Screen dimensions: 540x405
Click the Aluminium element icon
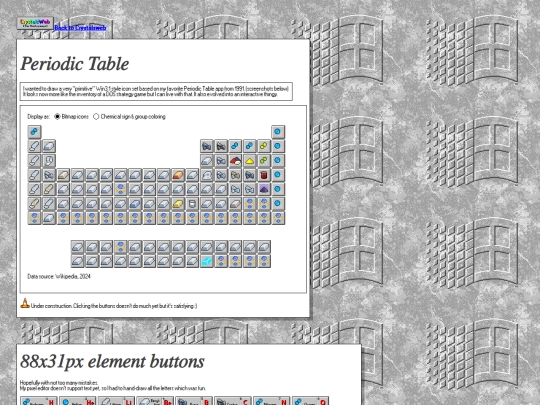pyautogui.click(x=207, y=160)
